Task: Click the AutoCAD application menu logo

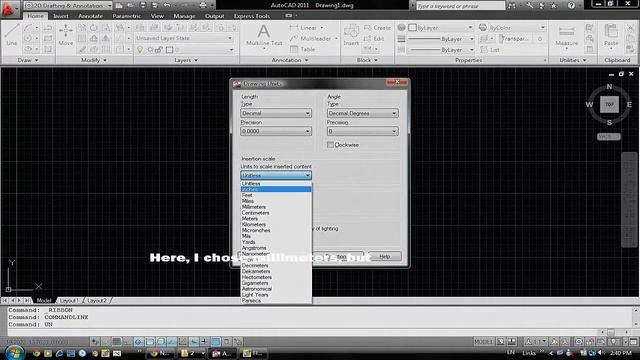Action: (9, 8)
